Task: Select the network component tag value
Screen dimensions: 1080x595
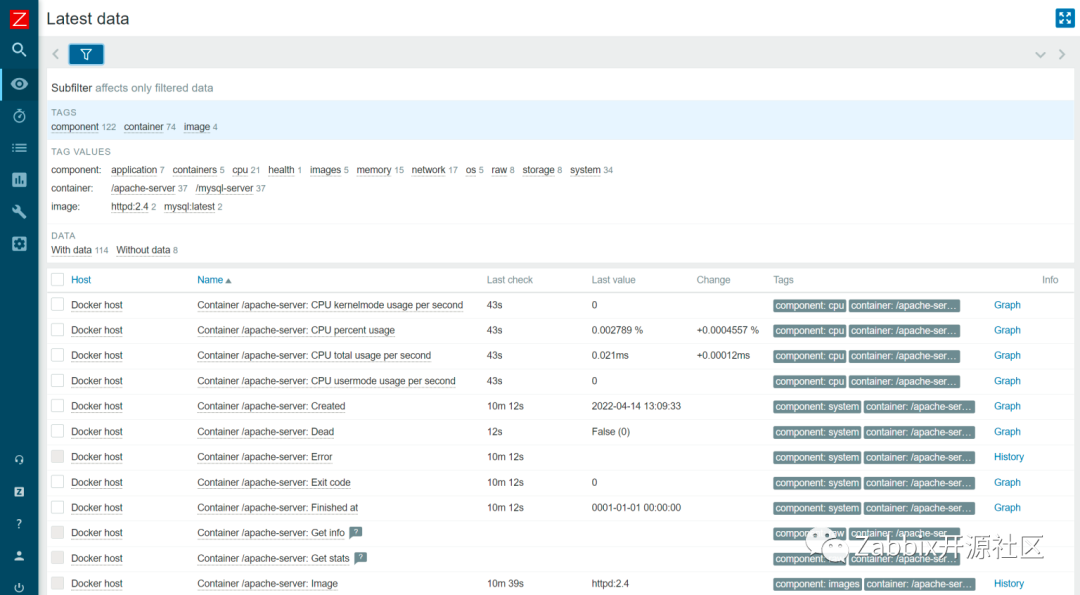Action: (x=428, y=169)
